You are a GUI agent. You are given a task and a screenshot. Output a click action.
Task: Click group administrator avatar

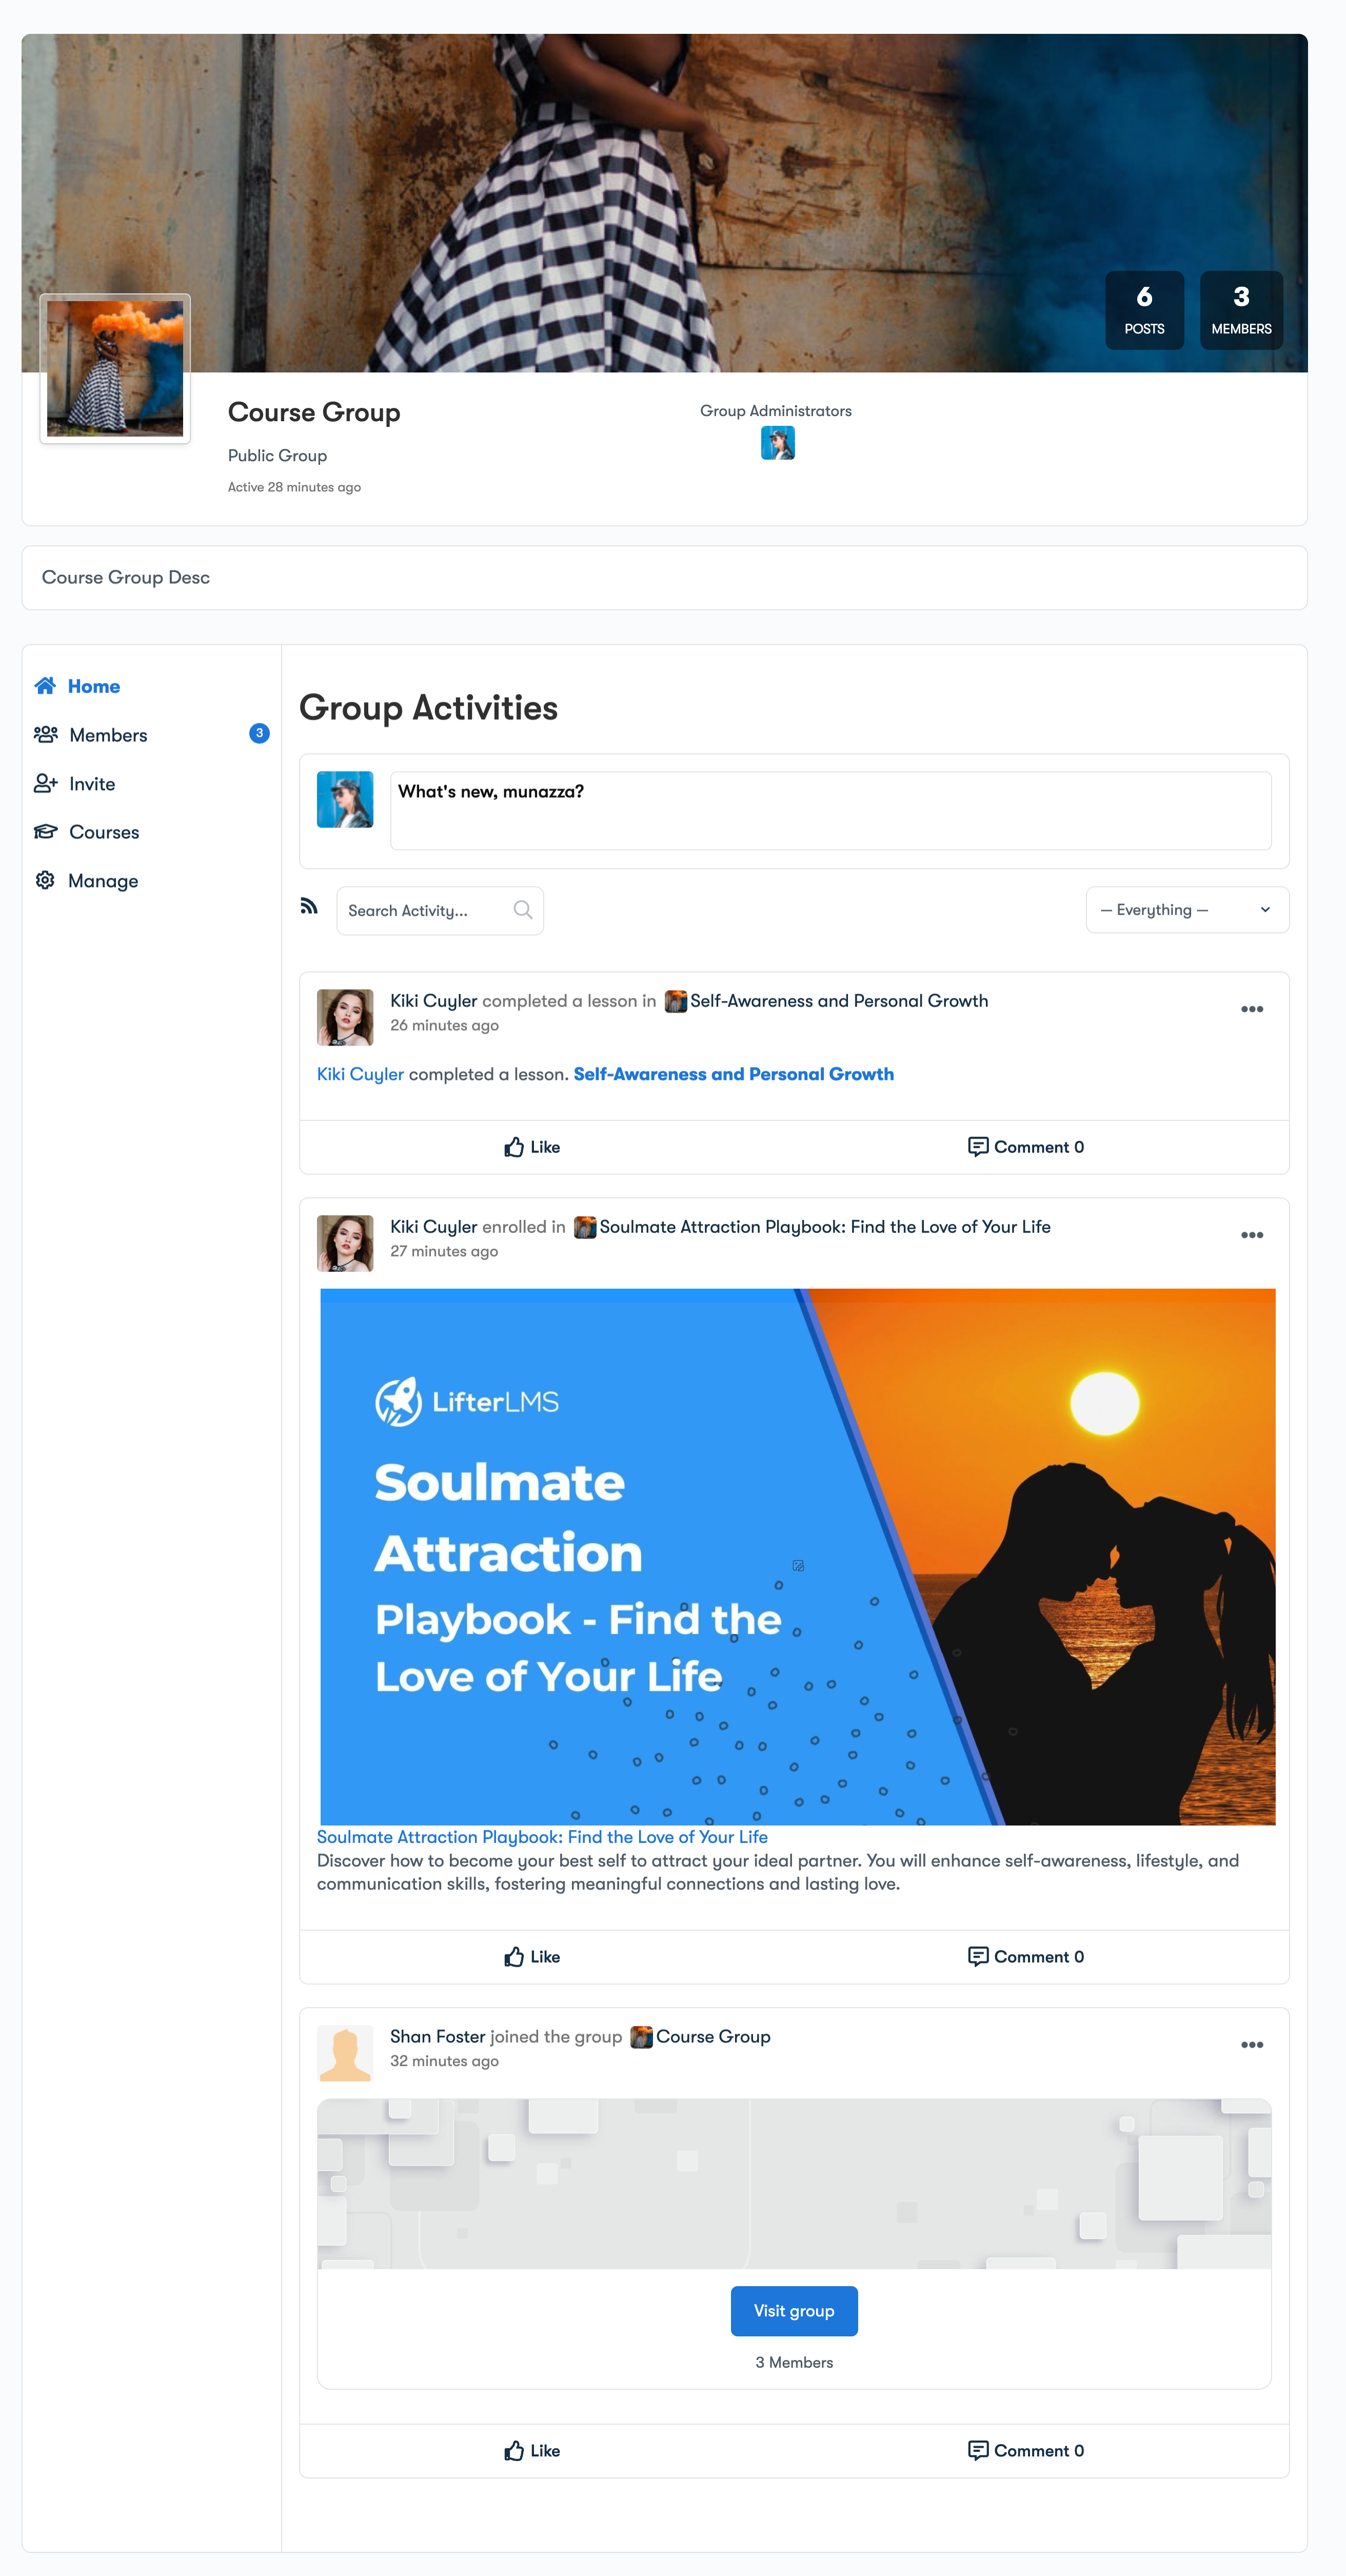pos(778,443)
